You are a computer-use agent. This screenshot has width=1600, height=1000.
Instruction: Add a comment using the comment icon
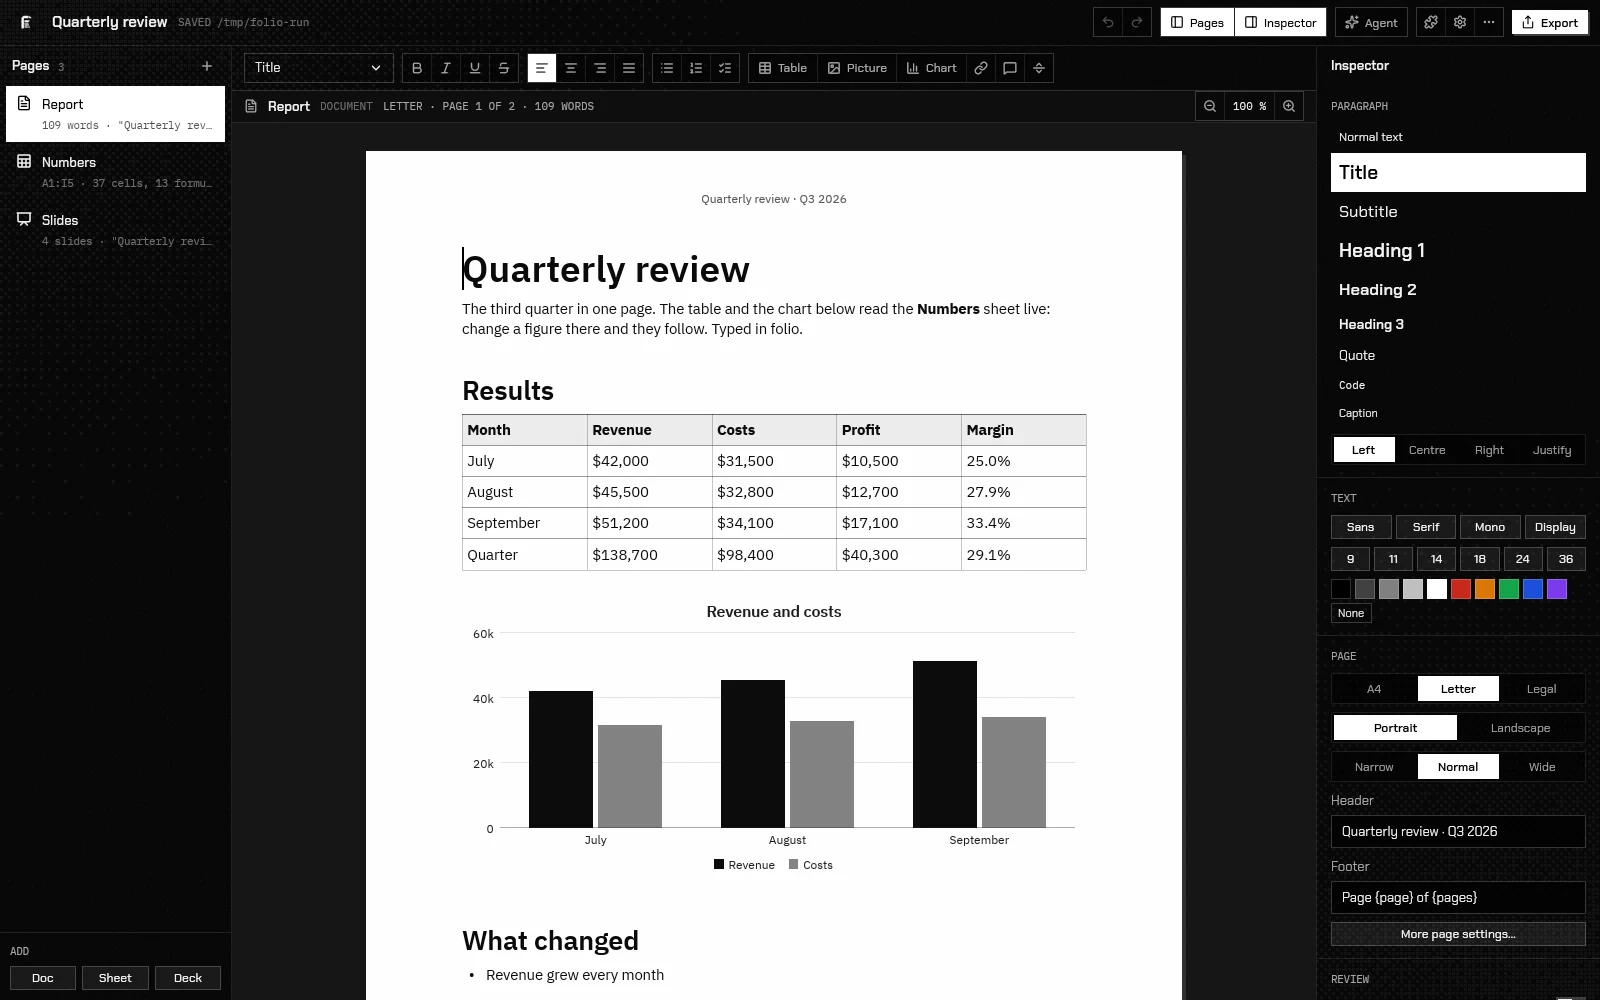[x=1010, y=68]
